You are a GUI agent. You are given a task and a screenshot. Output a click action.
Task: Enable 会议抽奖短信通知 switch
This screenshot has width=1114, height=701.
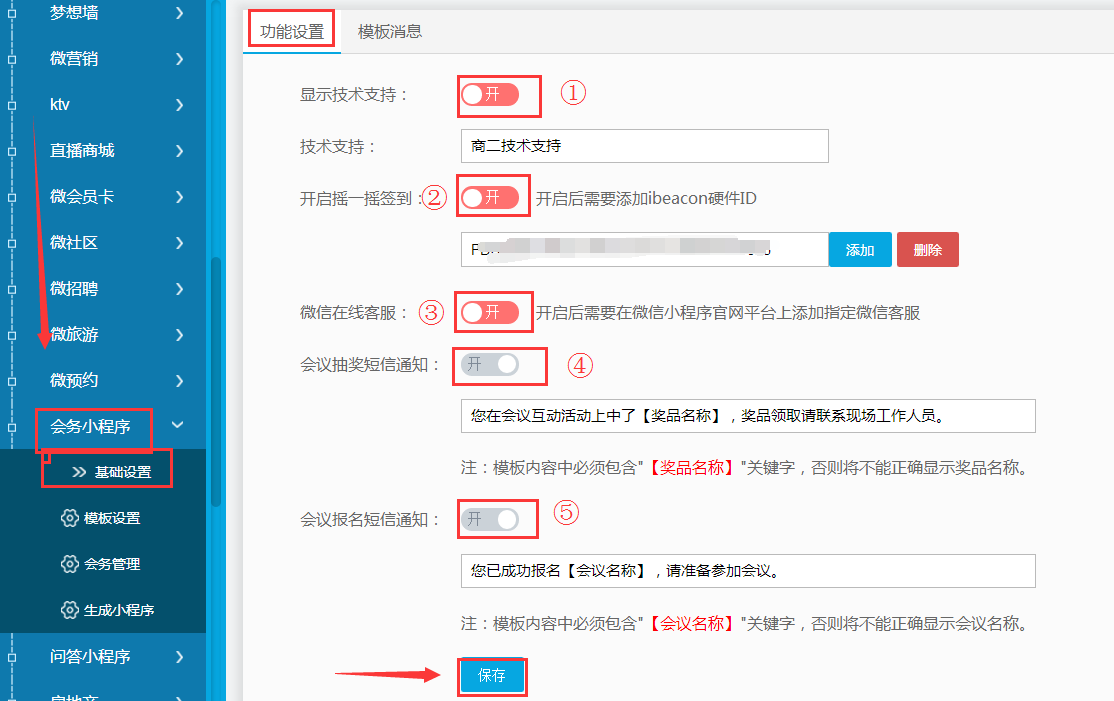click(x=490, y=365)
